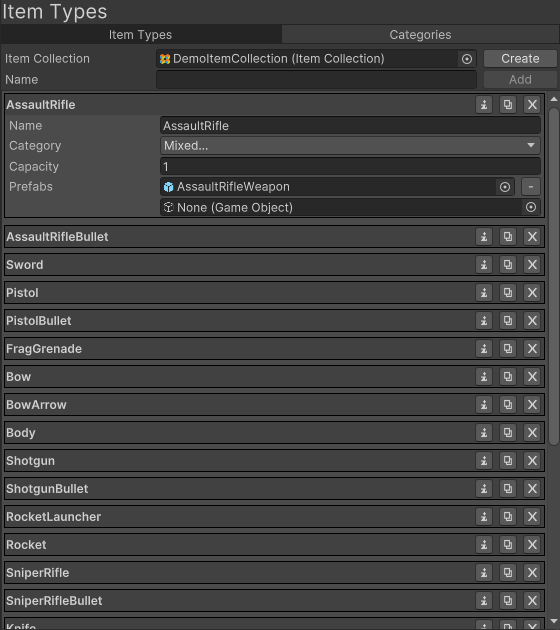Screen dimensions: 560x630
Task: Switch to the Categories tab
Action: pyautogui.click(x=420, y=35)
